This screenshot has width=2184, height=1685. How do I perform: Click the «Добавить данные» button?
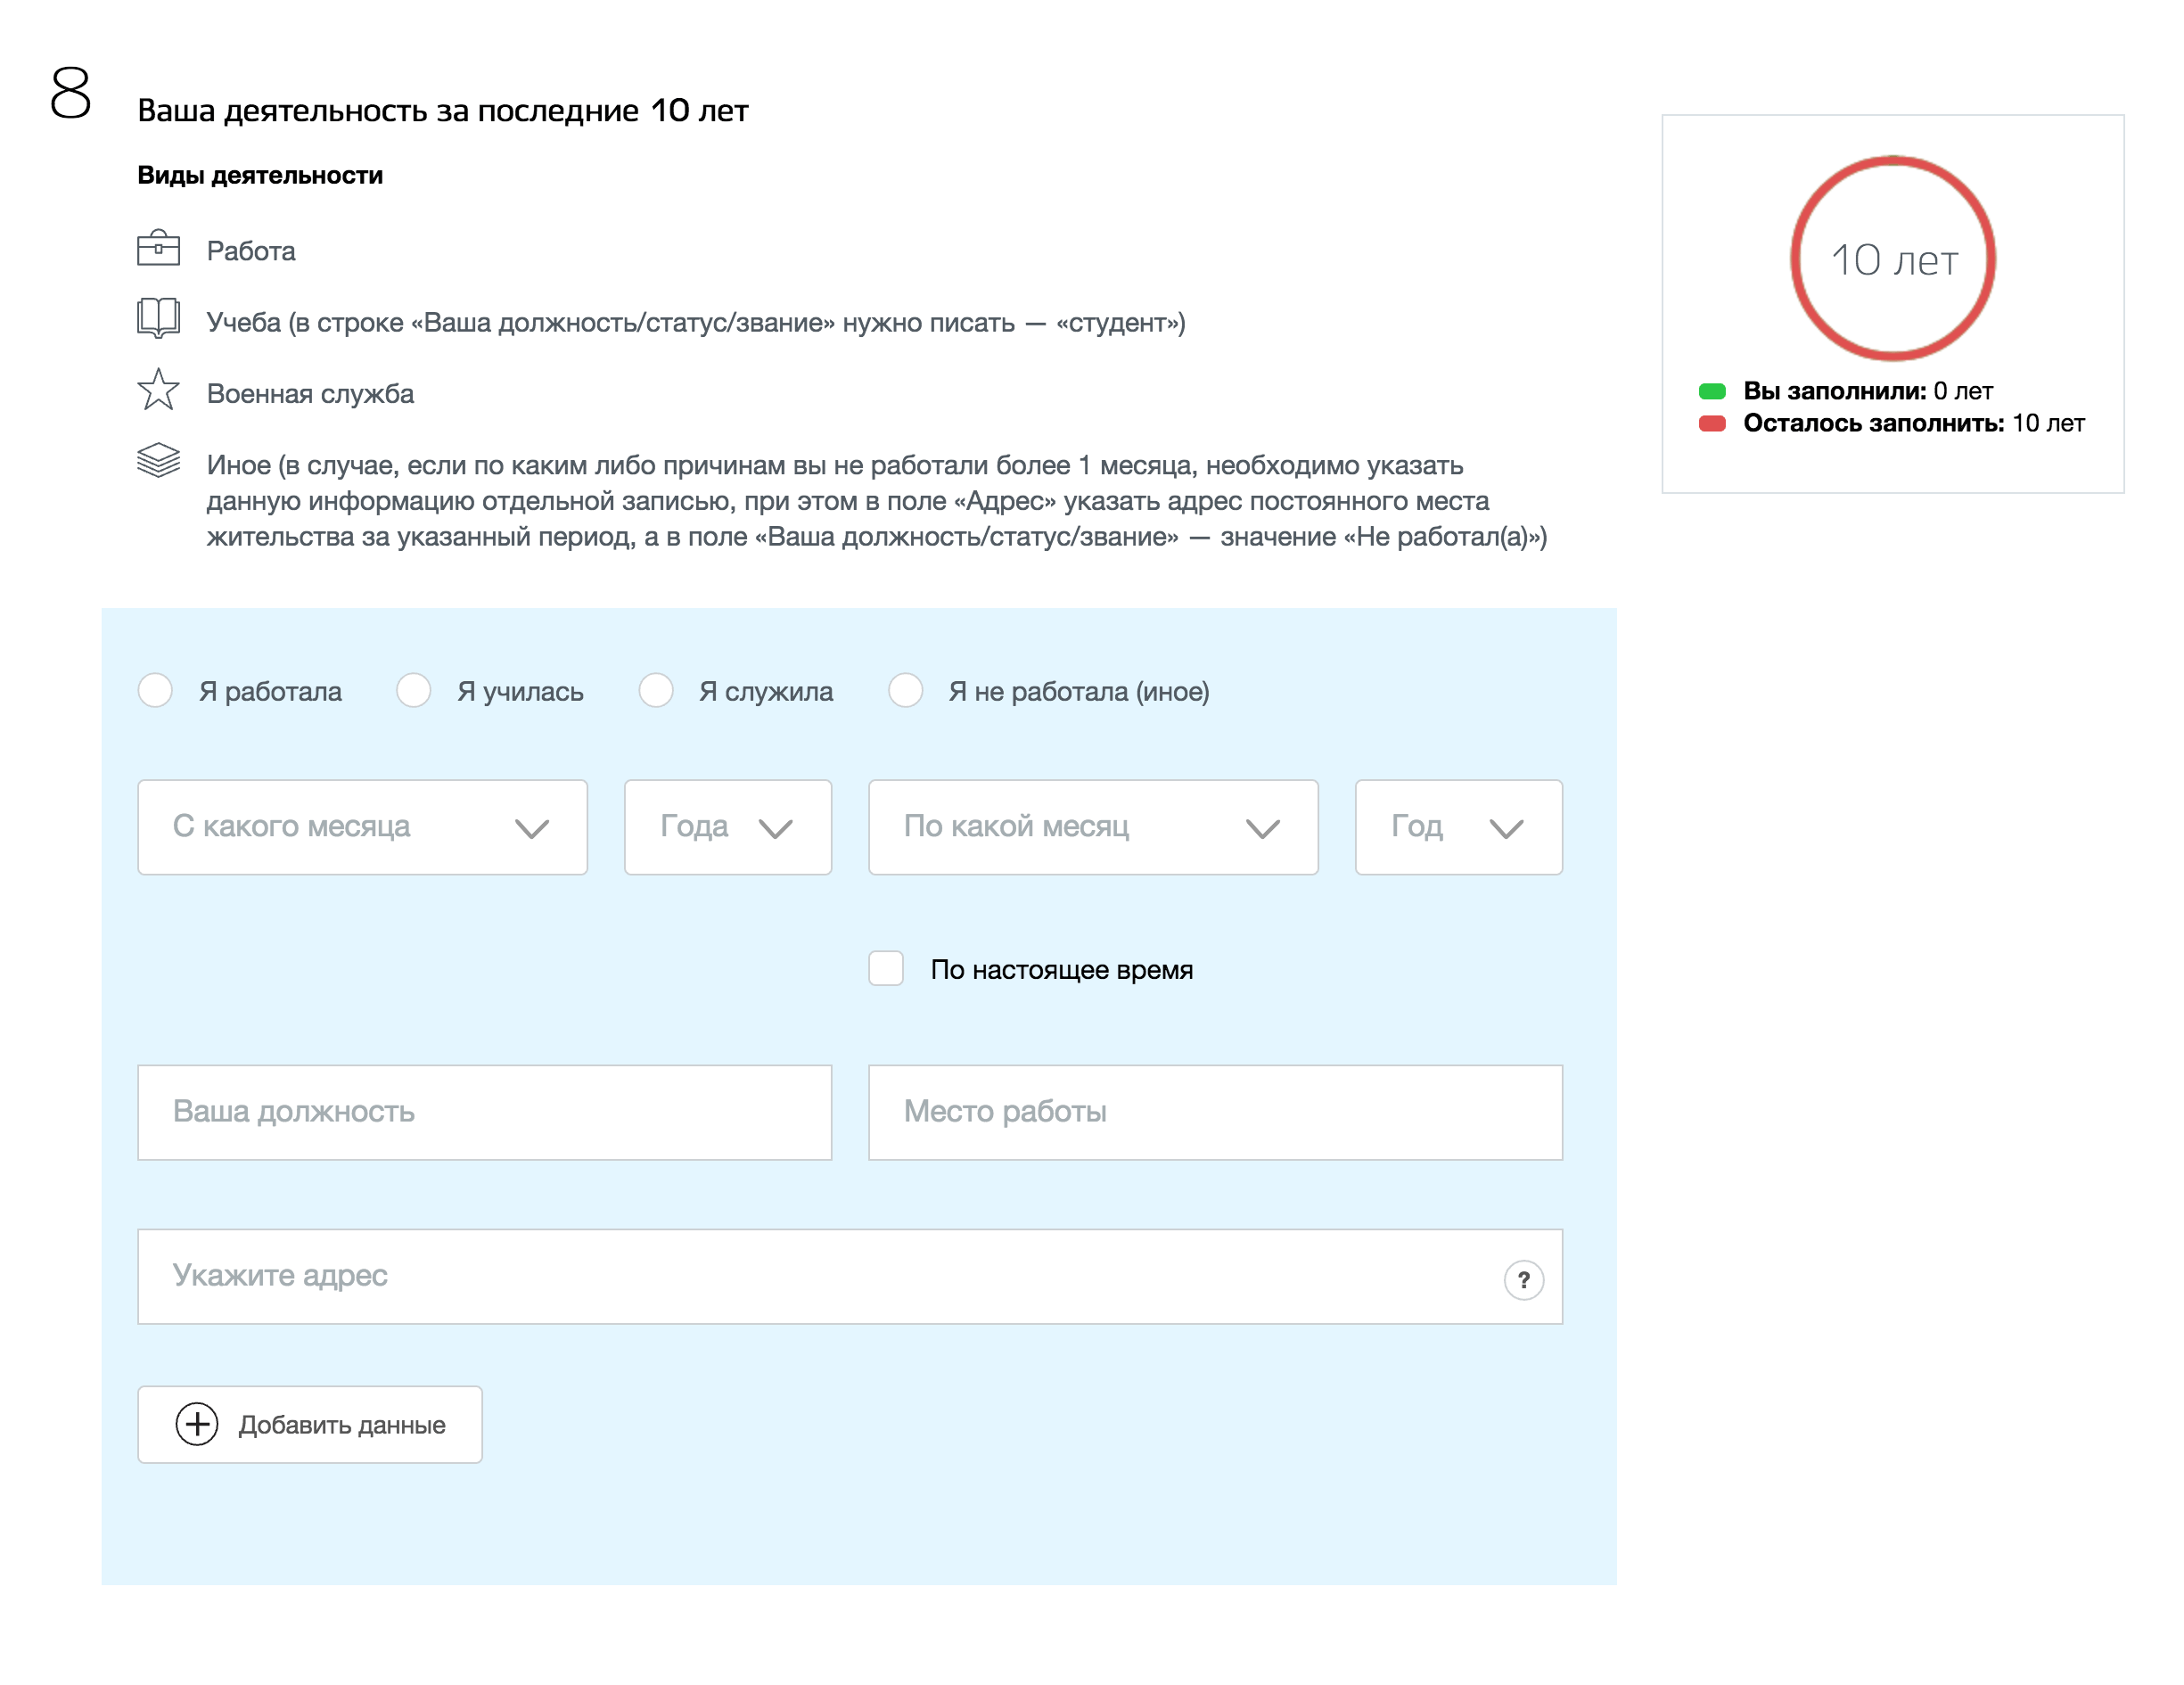click(x=310, y=1424)
